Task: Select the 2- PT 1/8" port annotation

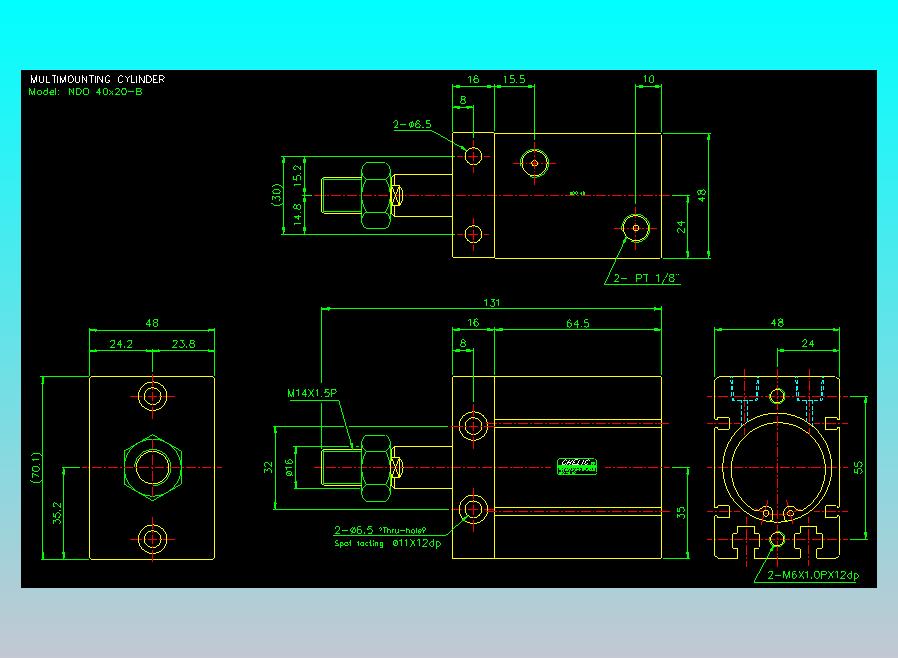Action: coord(646,278)
